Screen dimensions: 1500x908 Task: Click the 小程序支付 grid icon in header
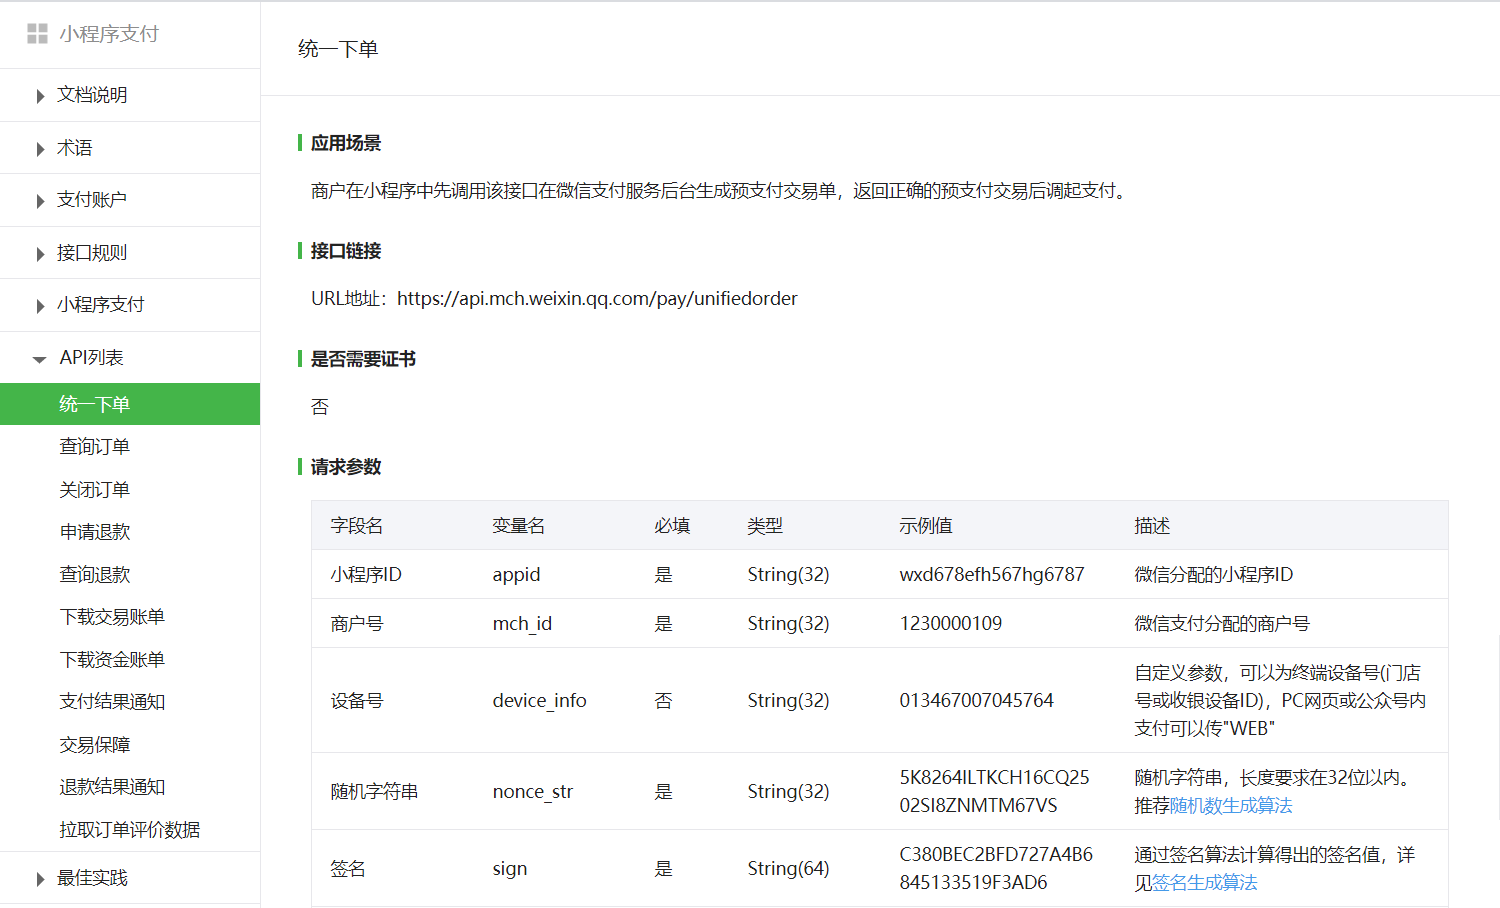37,34
